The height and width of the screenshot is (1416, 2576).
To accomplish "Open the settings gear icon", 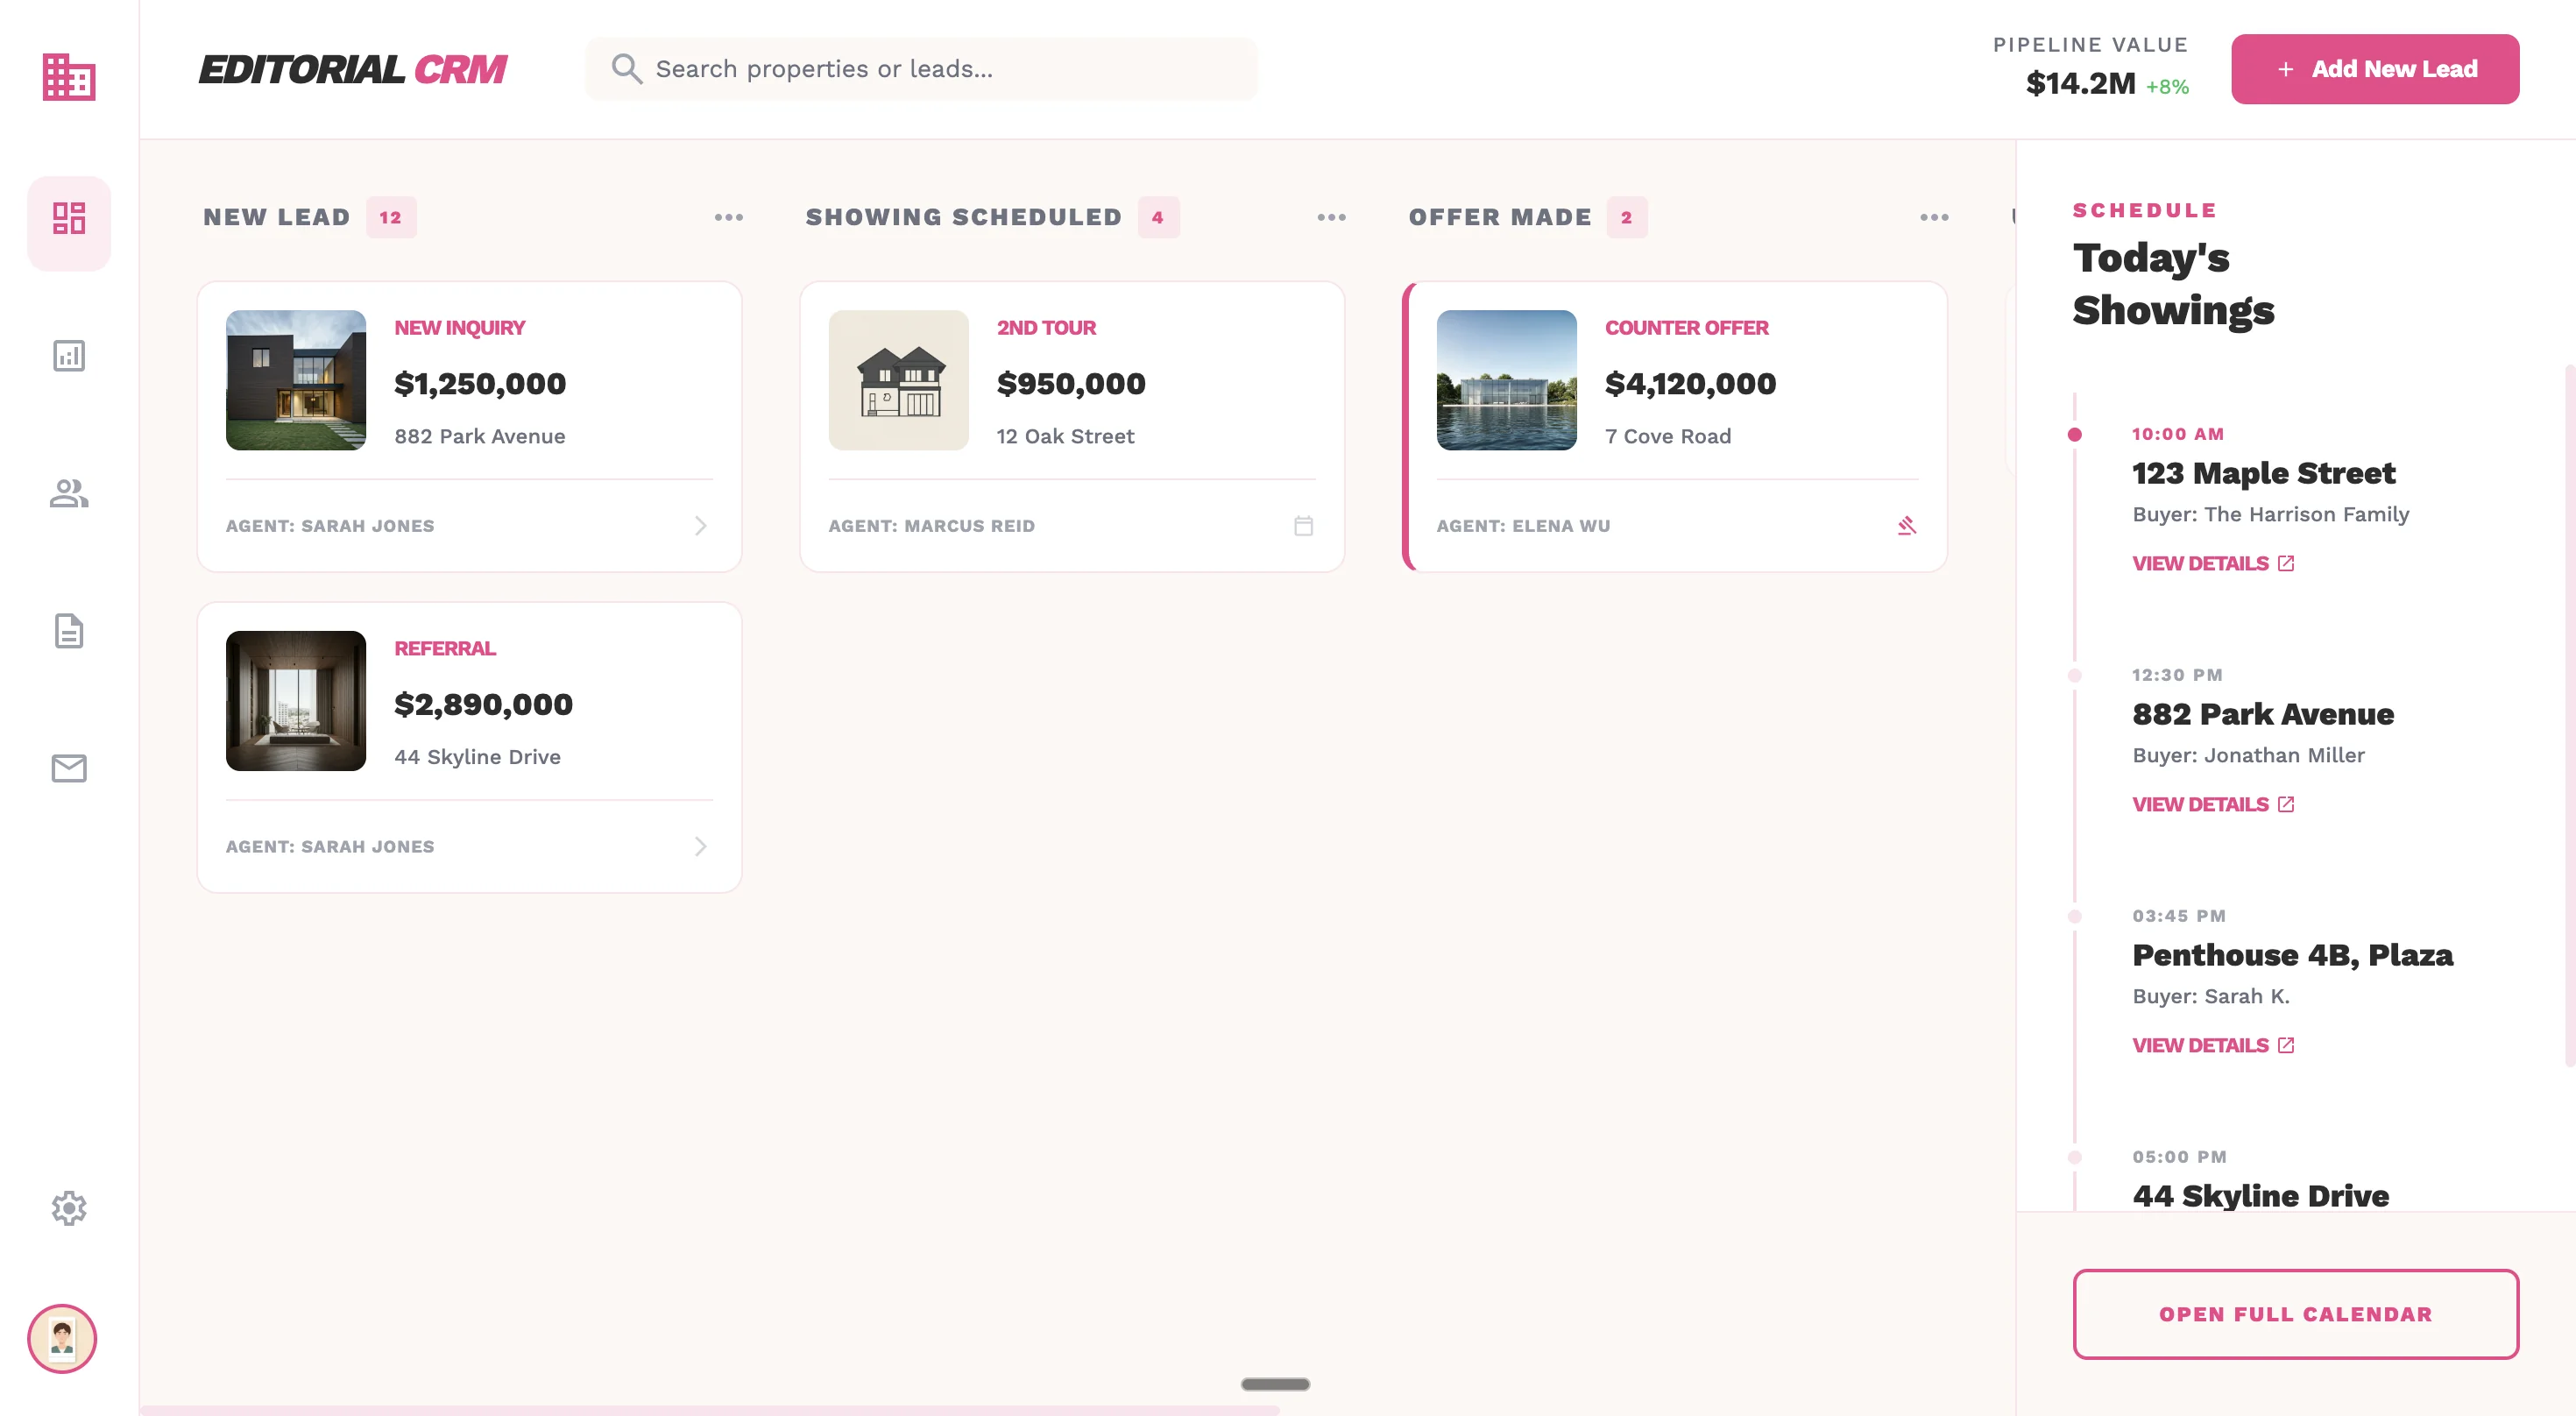I will 69,1209.
